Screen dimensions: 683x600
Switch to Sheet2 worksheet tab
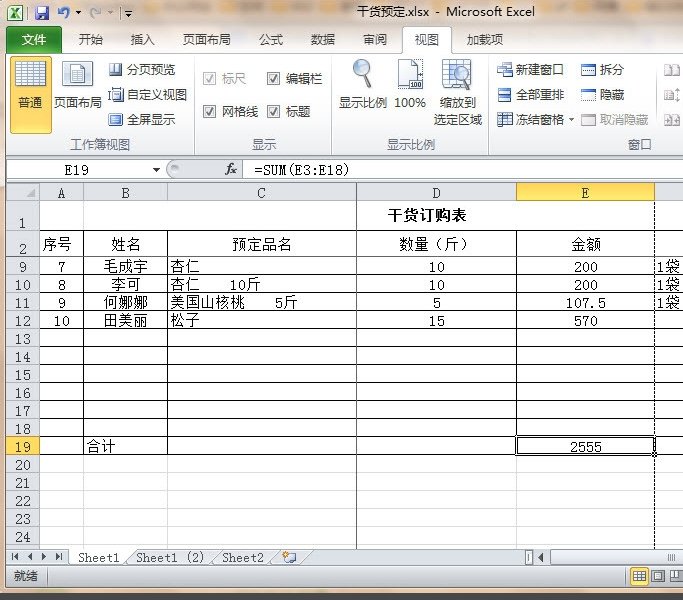(x=243, y=557)
